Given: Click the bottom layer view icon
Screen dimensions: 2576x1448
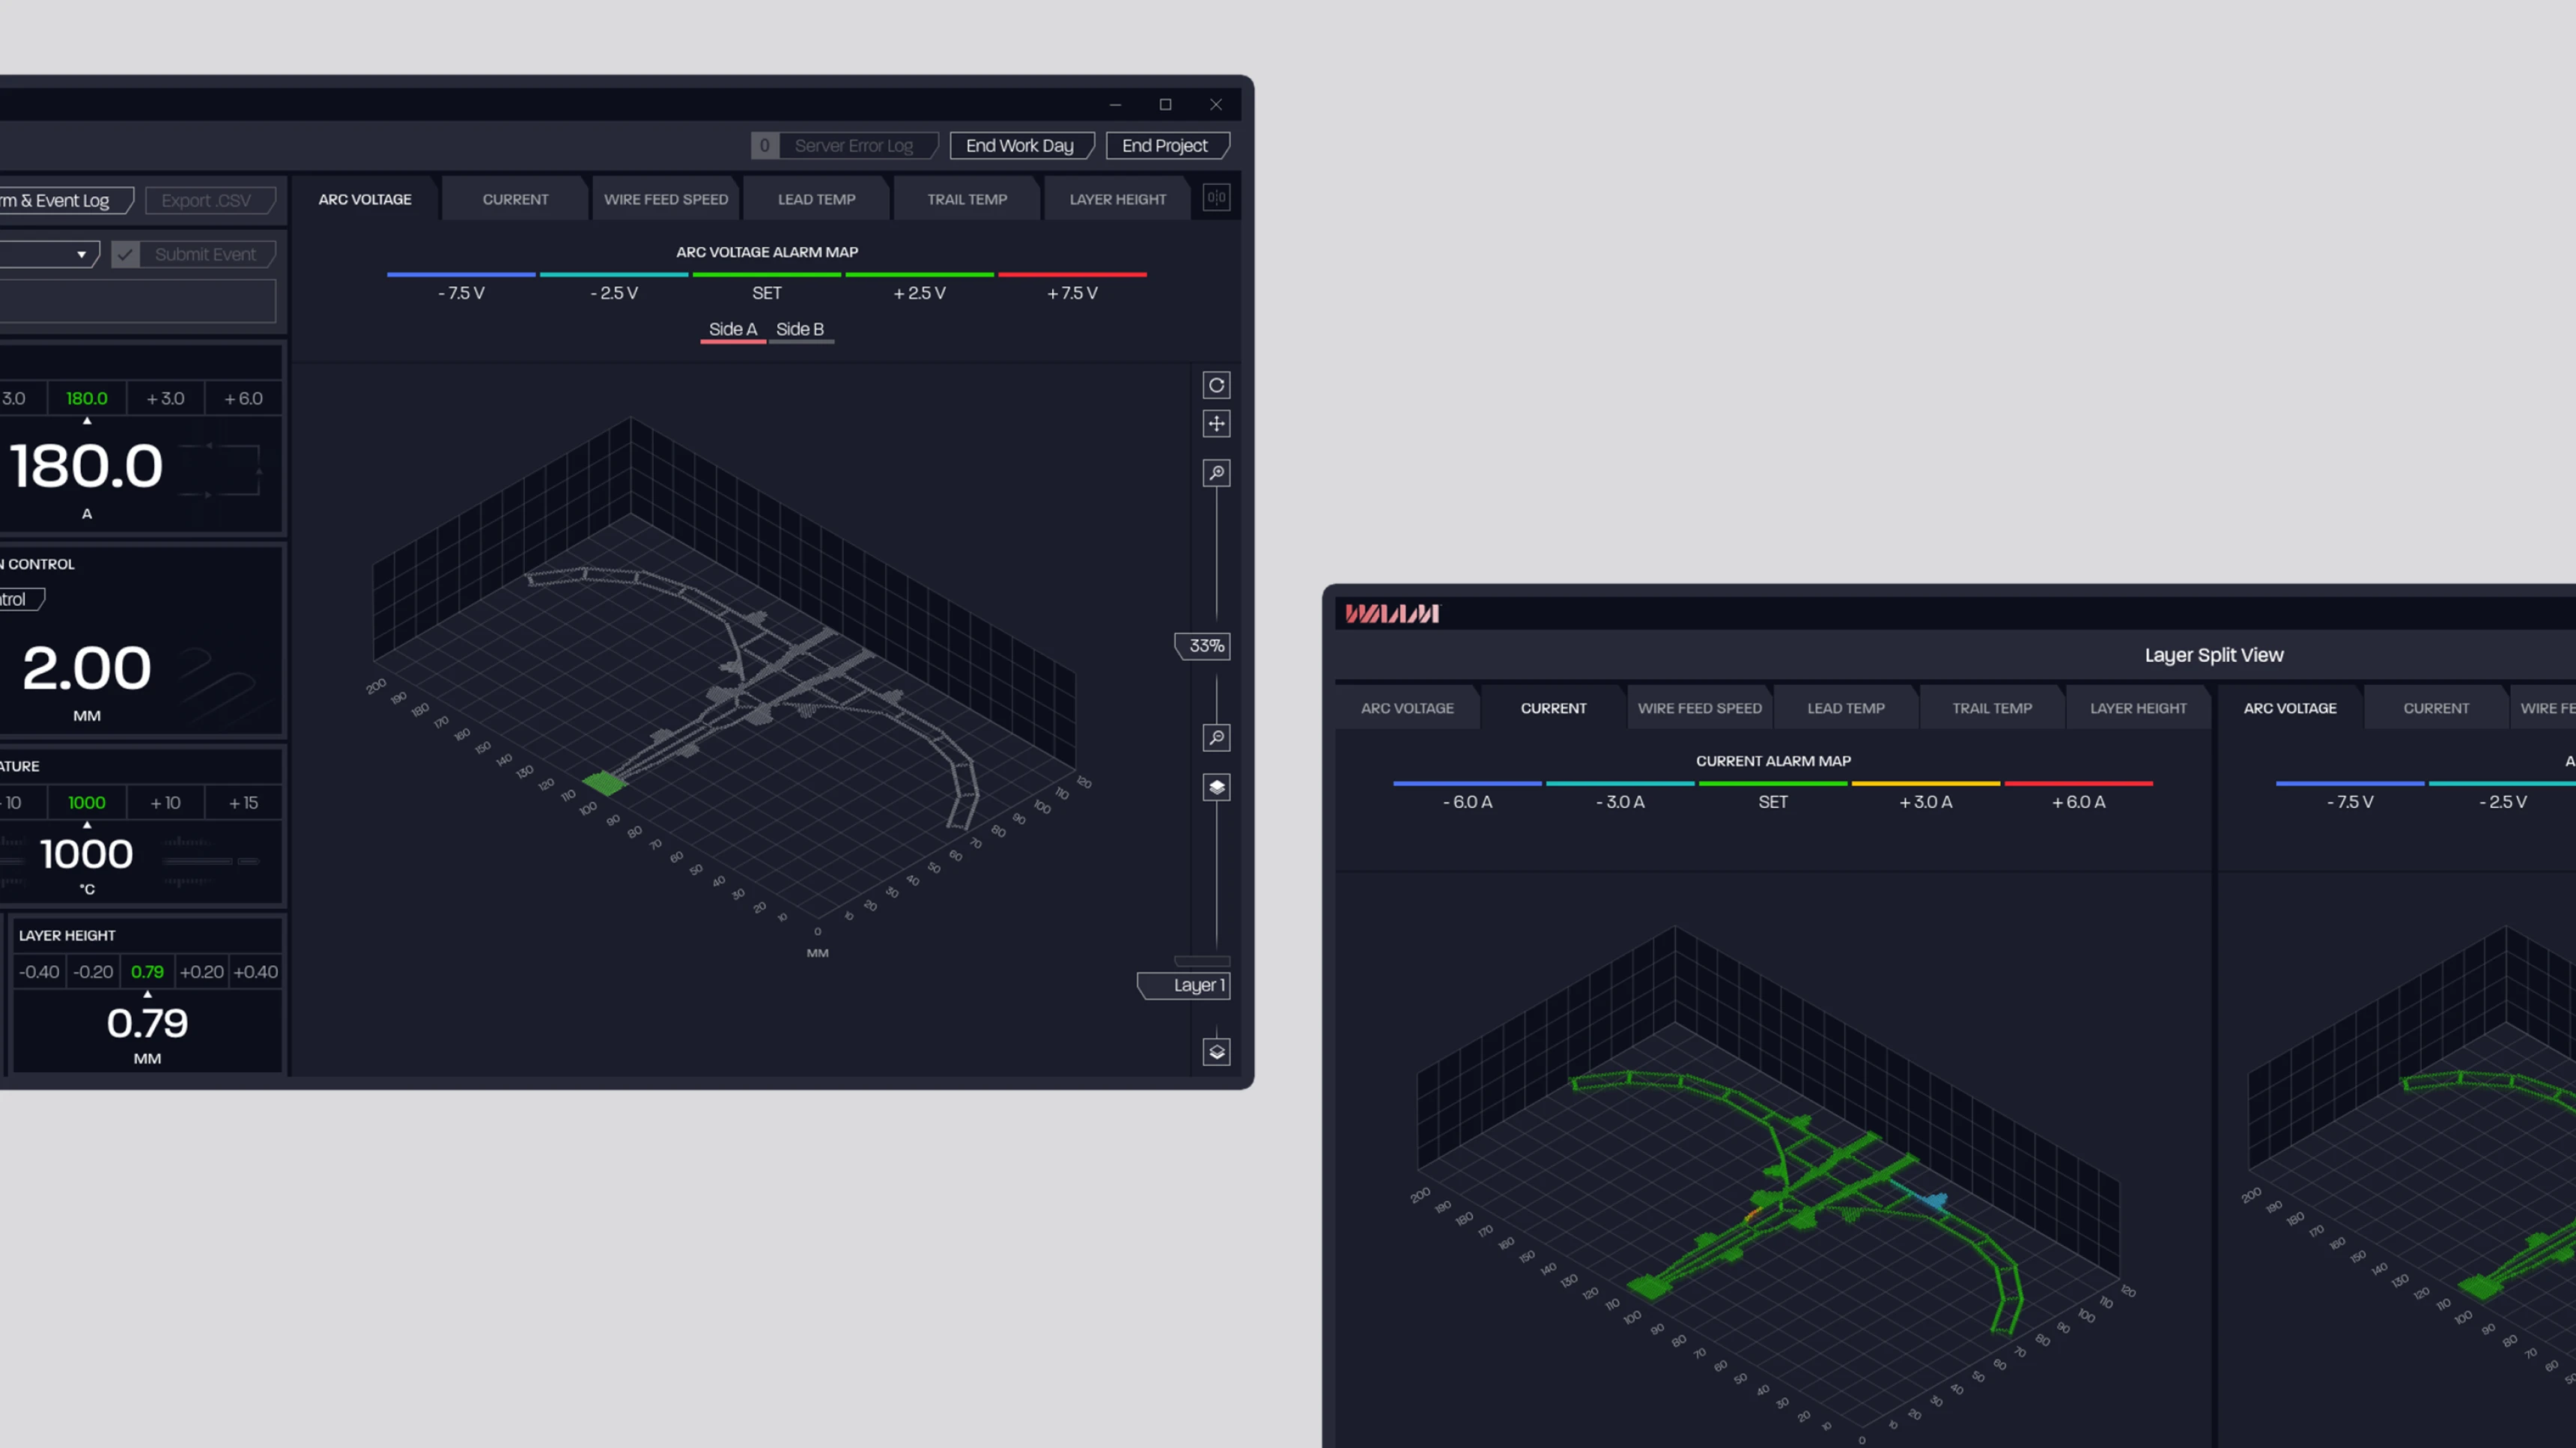Looking at the screenshot, I should click(x=1216, y=1051).
